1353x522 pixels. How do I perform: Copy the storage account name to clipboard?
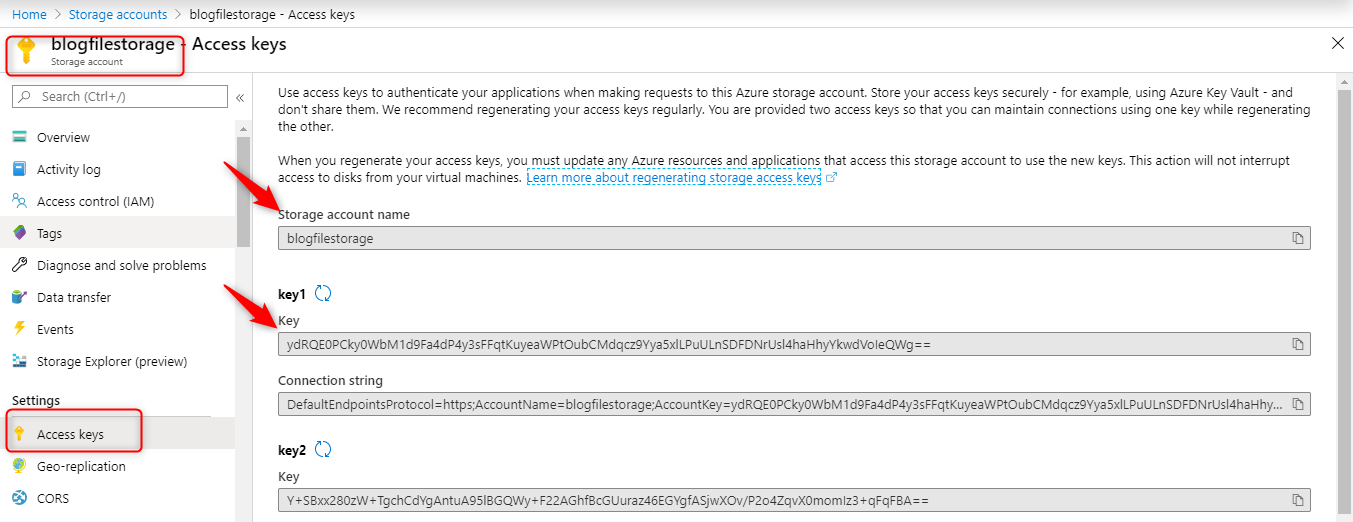(x=1297, y=238)
